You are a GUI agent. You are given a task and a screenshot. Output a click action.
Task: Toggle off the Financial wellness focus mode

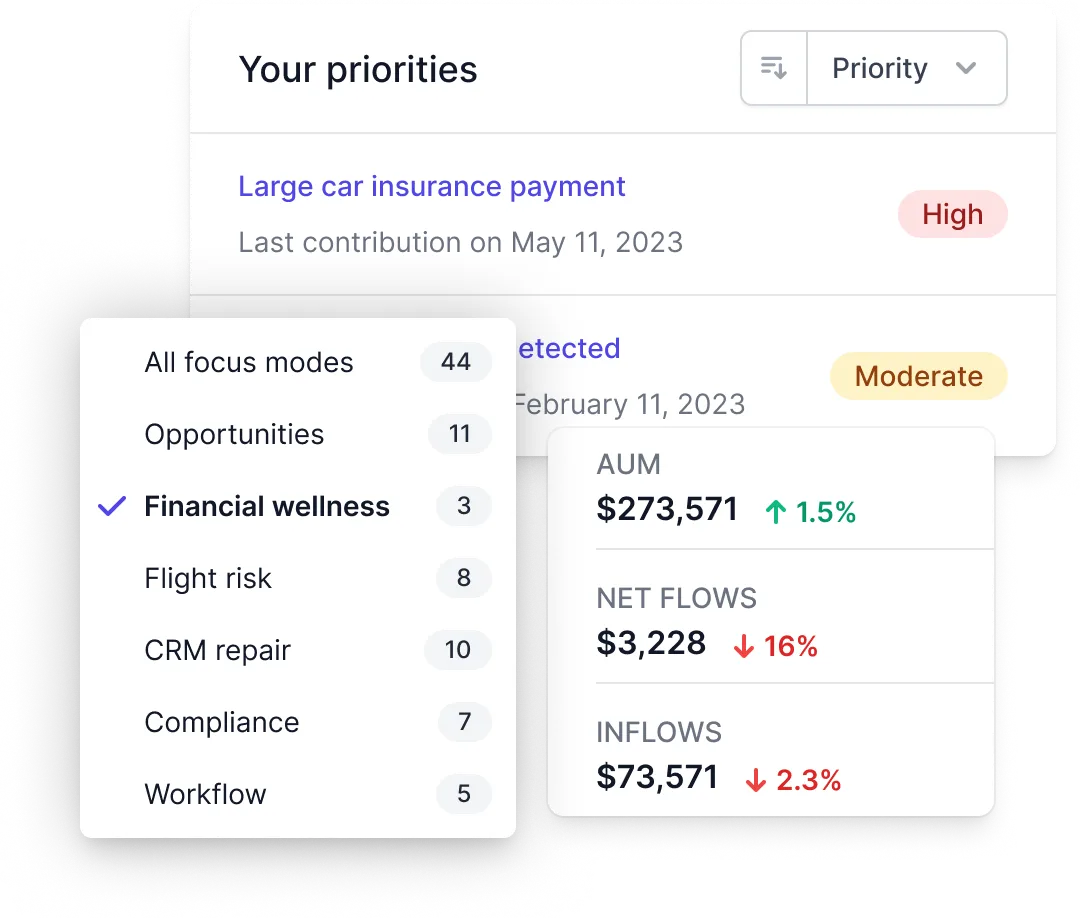pyautogui.click(x=267, y=506)
